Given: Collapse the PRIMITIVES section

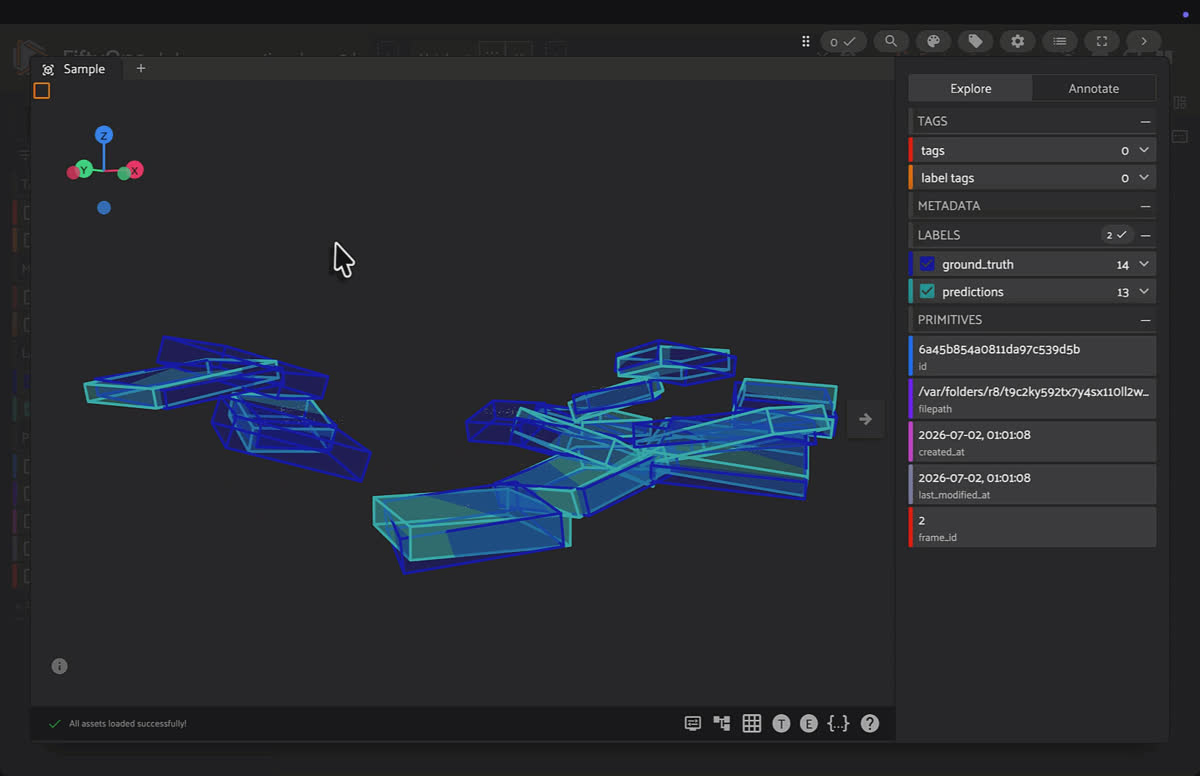Looking at the screenshot, I should [x=1145, y=320].
